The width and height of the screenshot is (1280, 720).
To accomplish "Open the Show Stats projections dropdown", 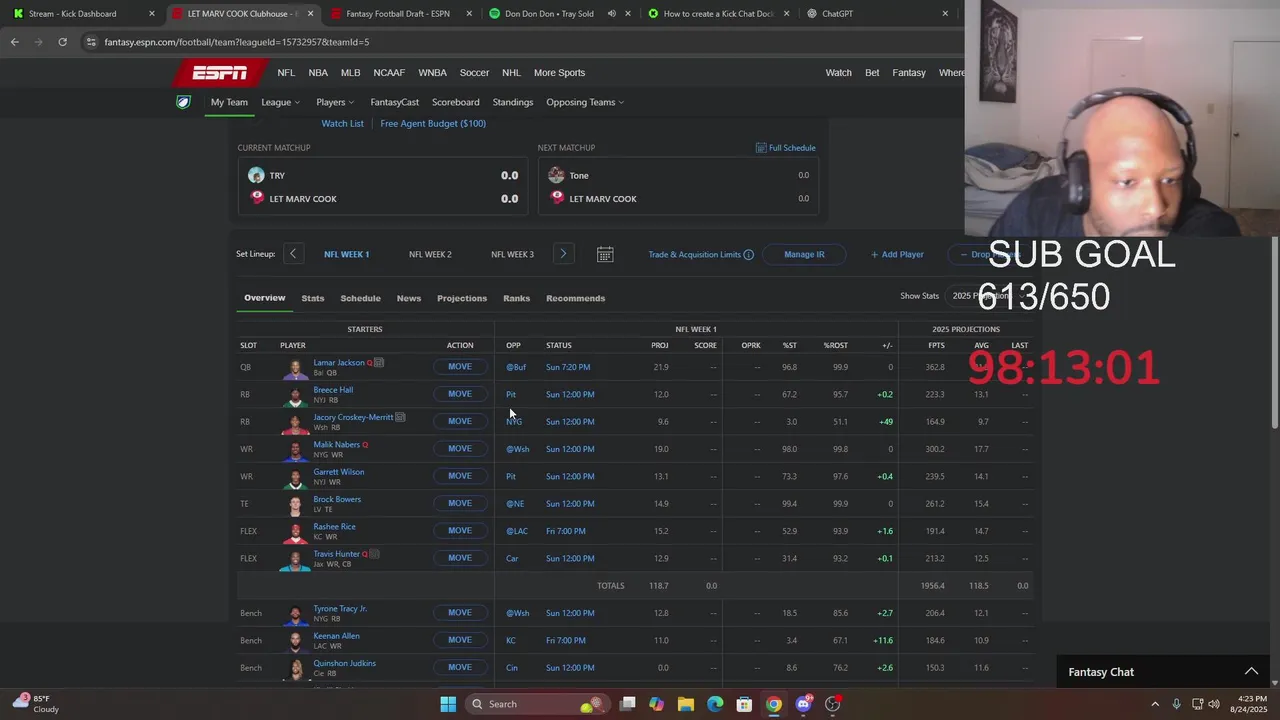I will 985,296.
